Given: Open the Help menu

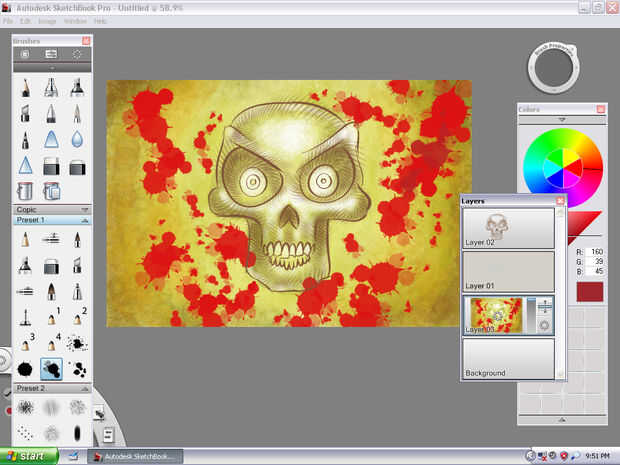Looking at the screenshot, I should pos(100,21).
